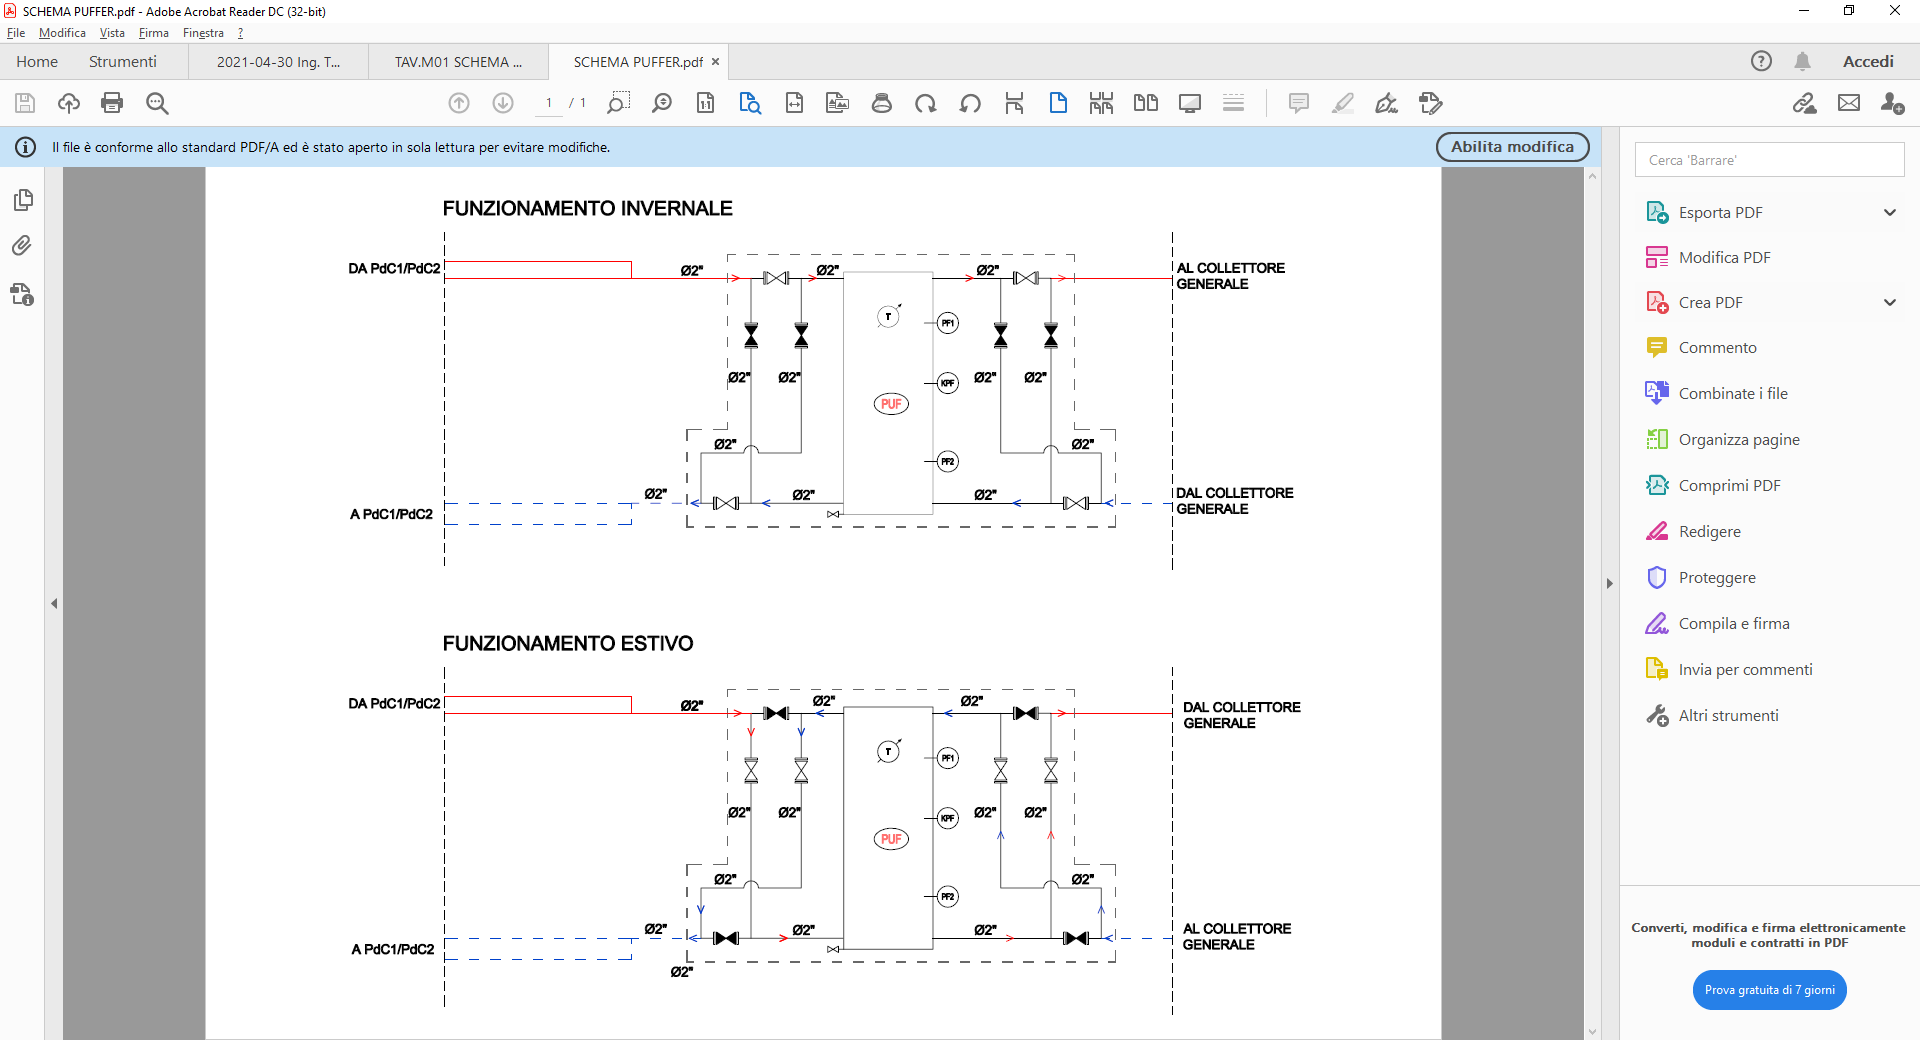Viewport: 1920px width, 1040px height.
Task: Open the find text magnifier
Action: 157,103
